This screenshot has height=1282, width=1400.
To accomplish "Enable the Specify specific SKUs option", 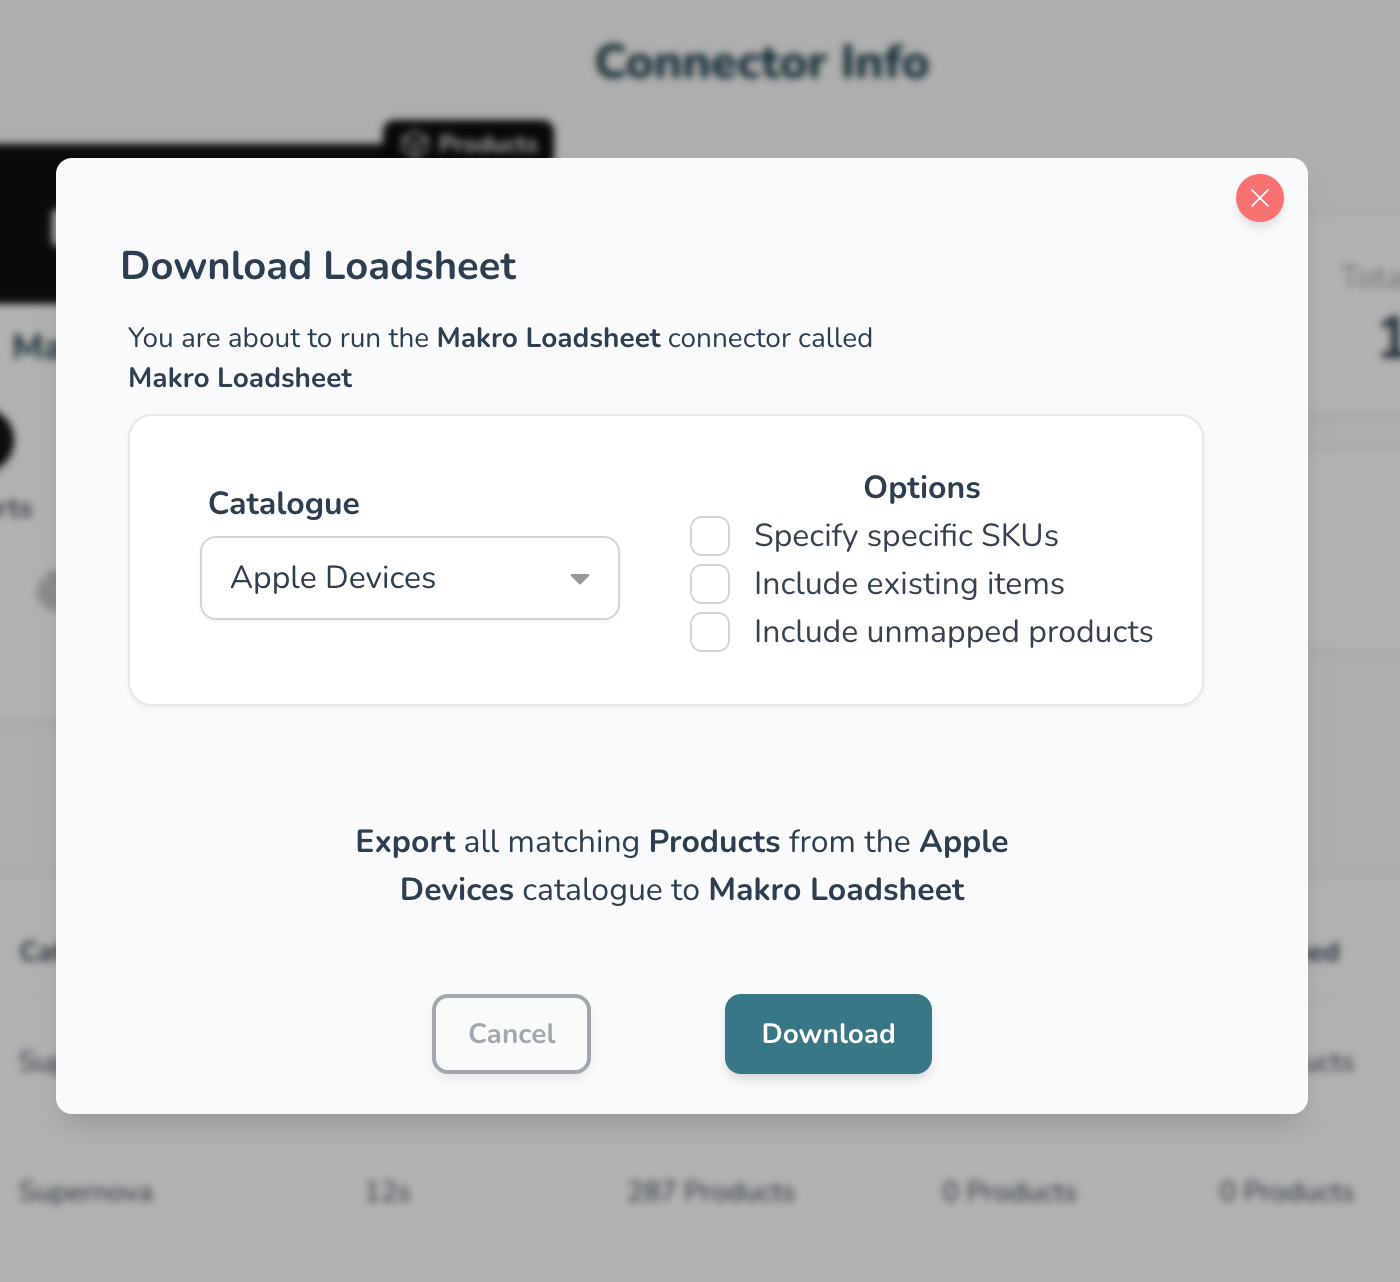I will 709,536.
